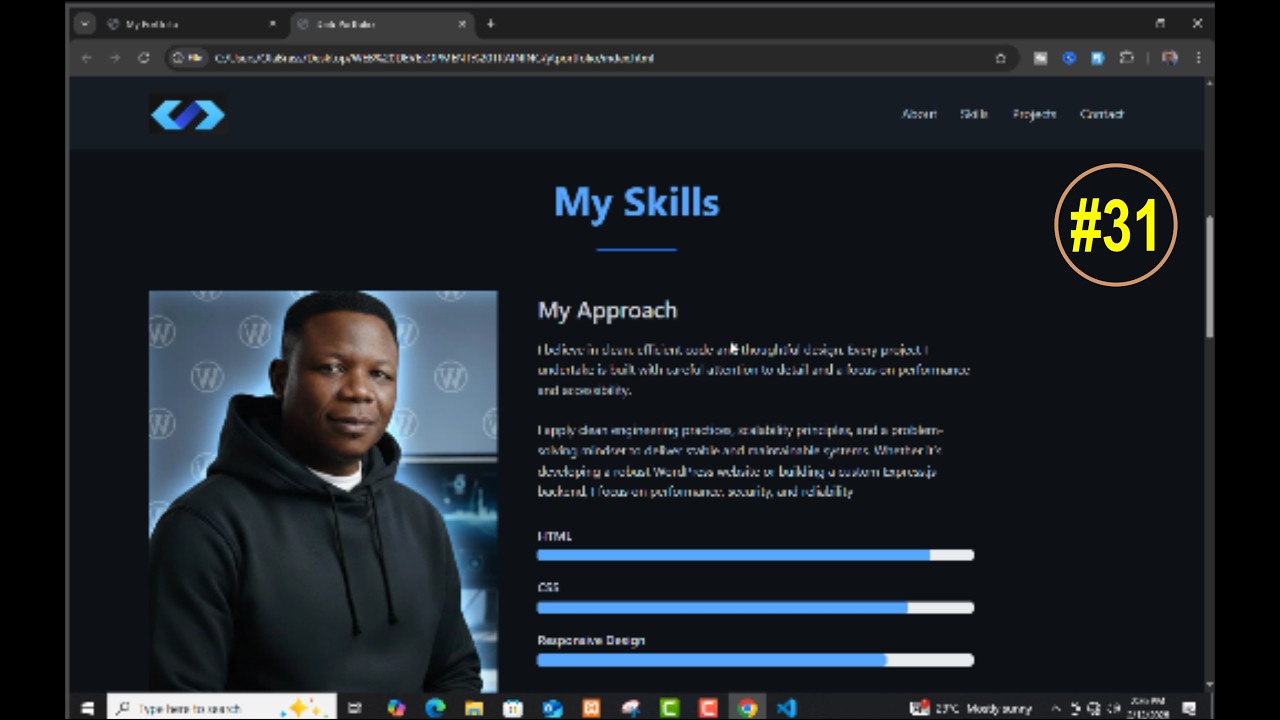Viewport: 1280px width, 720px height.
Task: Open Copilot from the taskbar
Action: [x=396, y=708]
